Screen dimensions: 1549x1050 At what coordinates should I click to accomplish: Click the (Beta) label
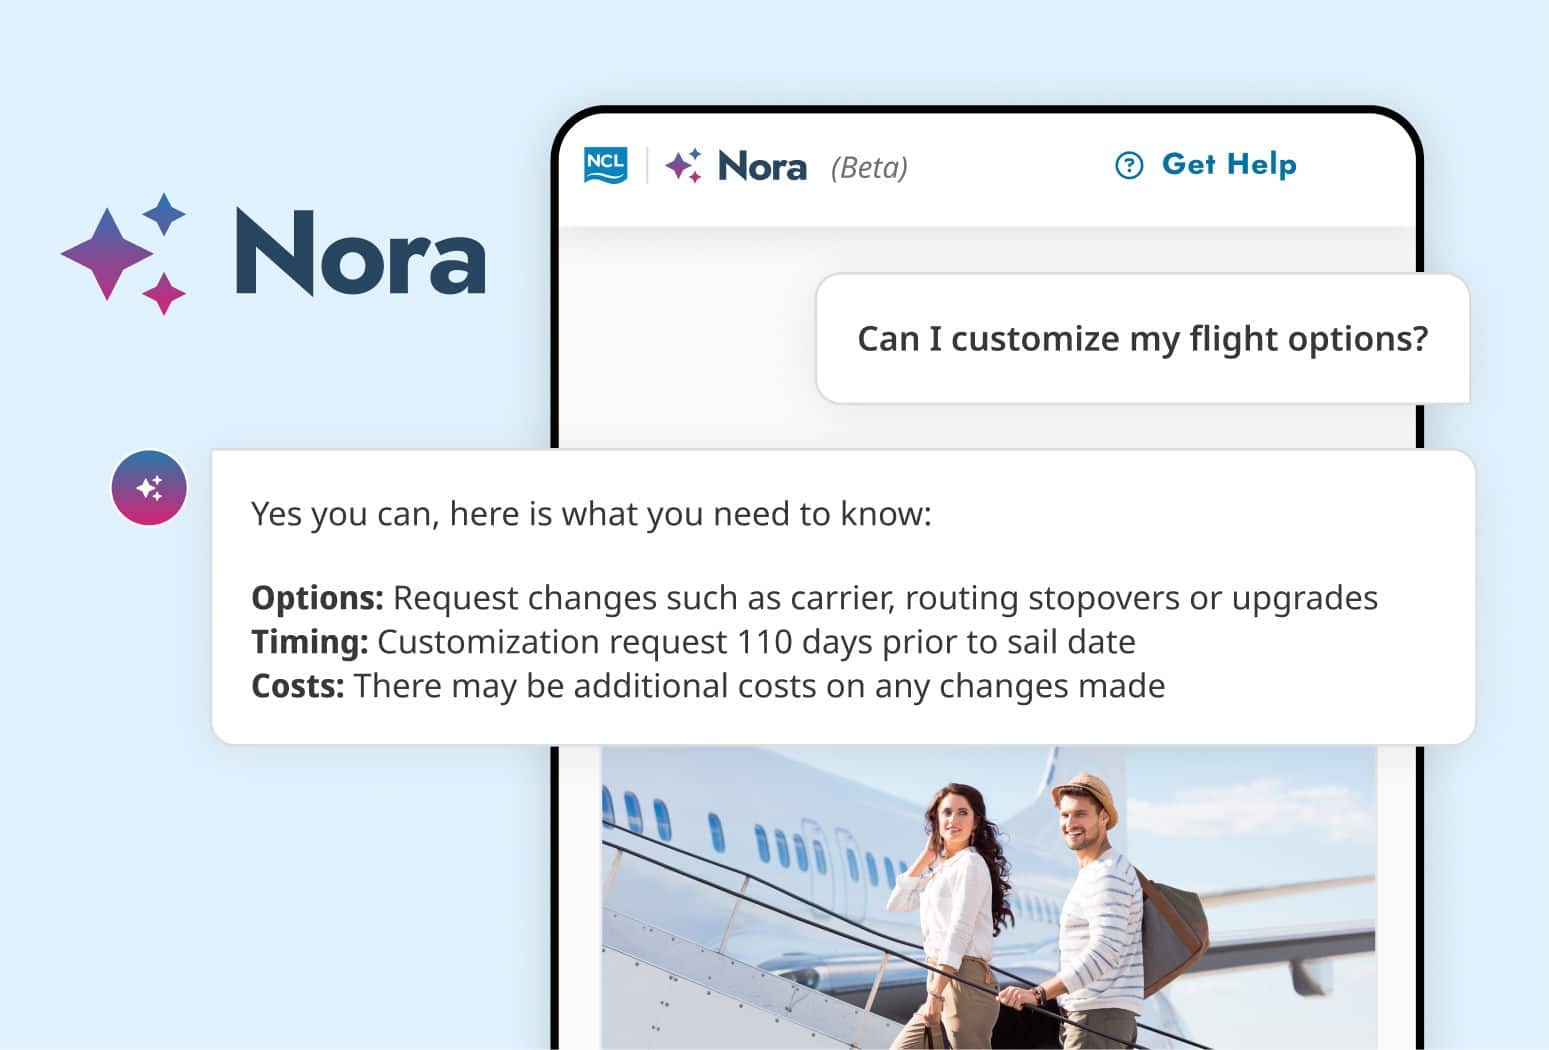tap(869, 167)
